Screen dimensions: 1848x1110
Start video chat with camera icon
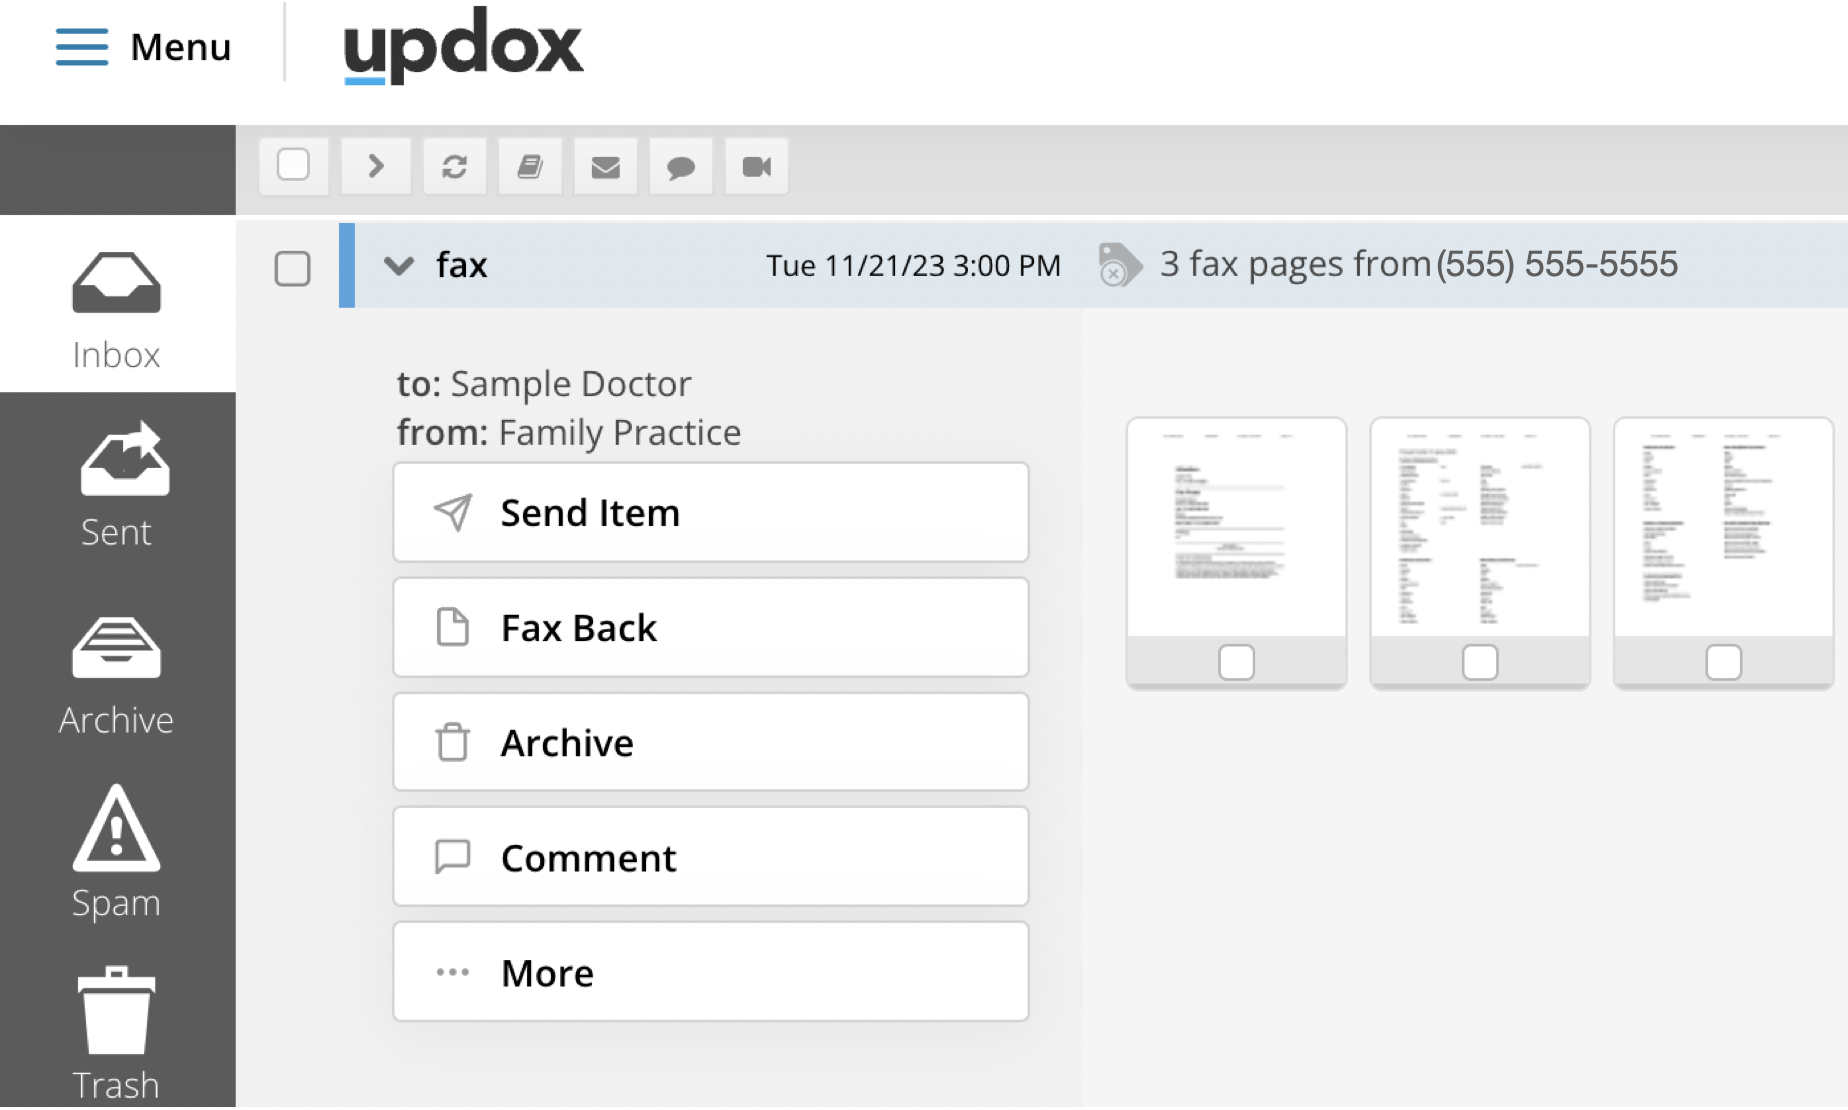[757, 166]
